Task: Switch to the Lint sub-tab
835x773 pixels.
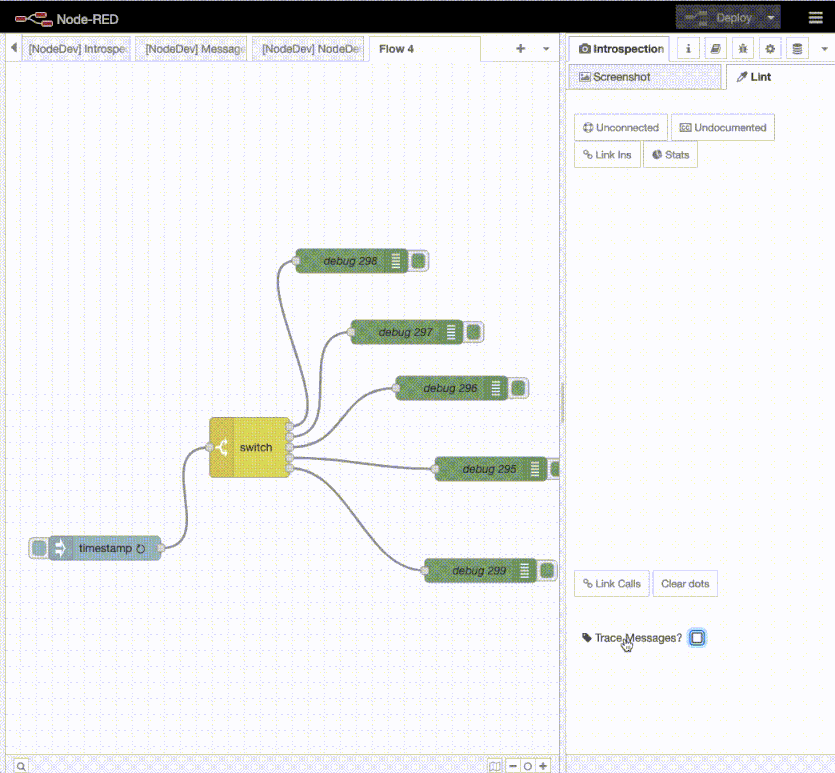Action: [780, 77]
